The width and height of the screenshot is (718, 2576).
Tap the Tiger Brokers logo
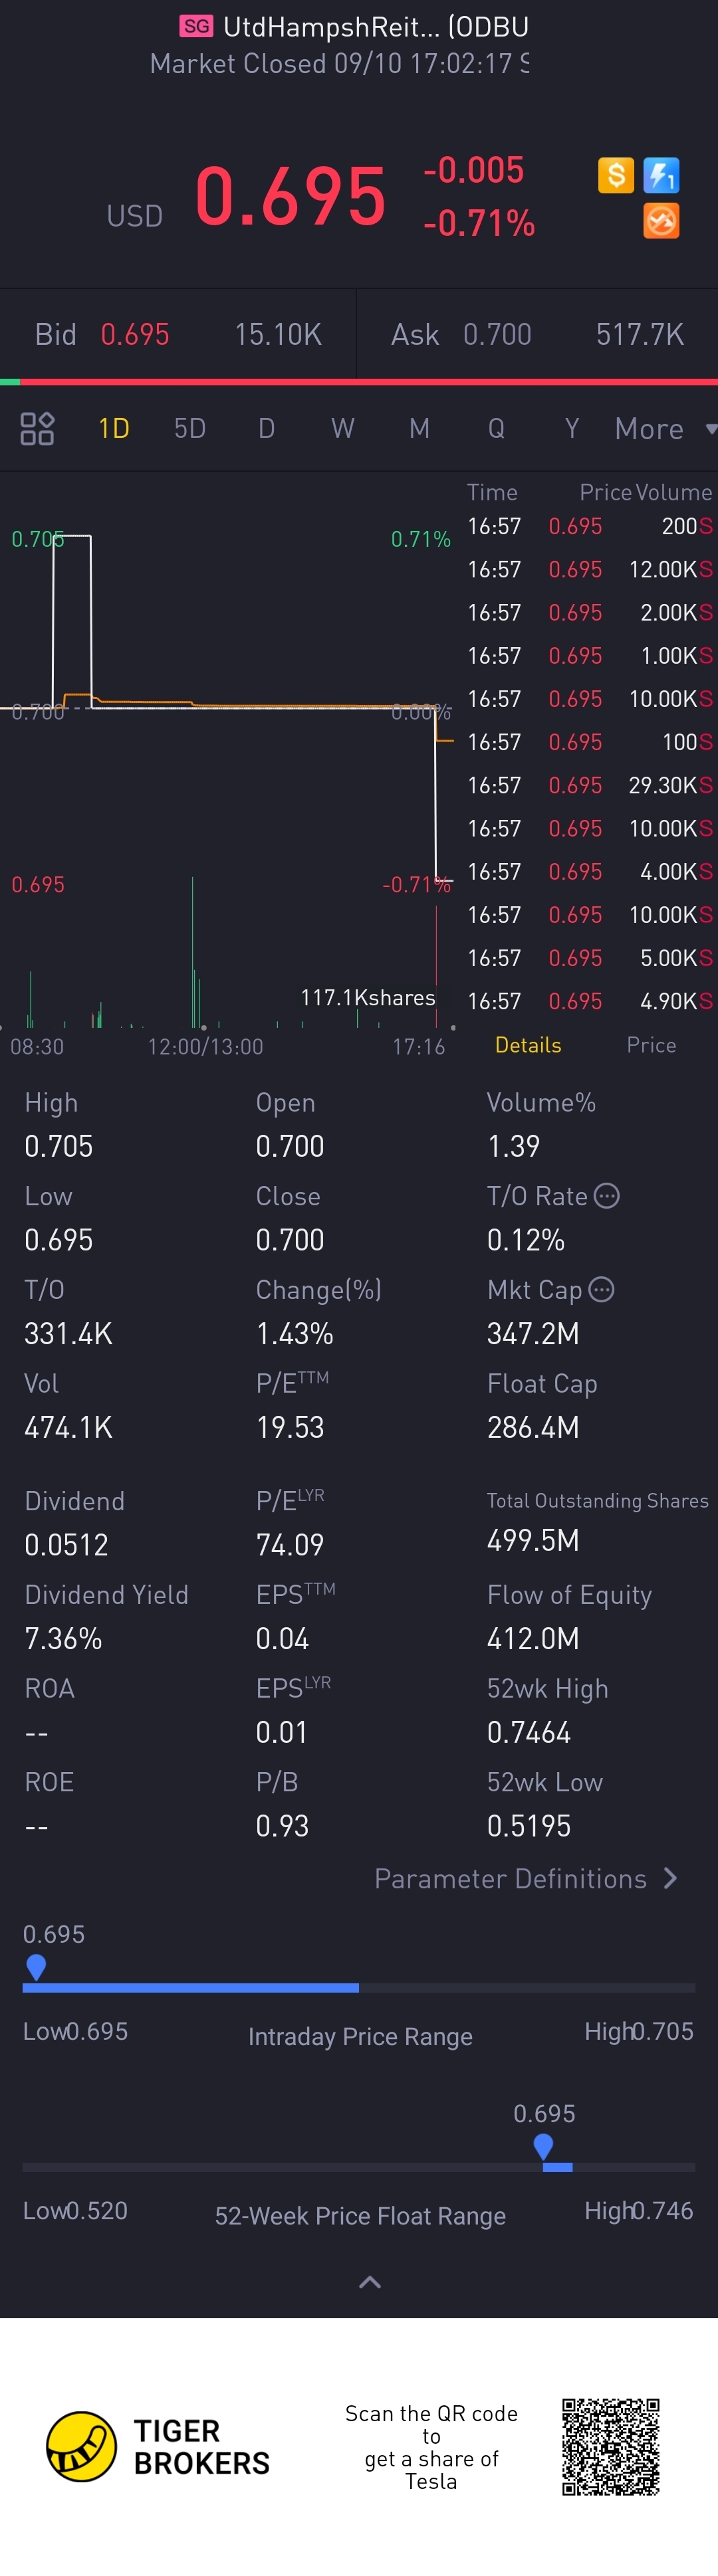[x=82, y=2446]
